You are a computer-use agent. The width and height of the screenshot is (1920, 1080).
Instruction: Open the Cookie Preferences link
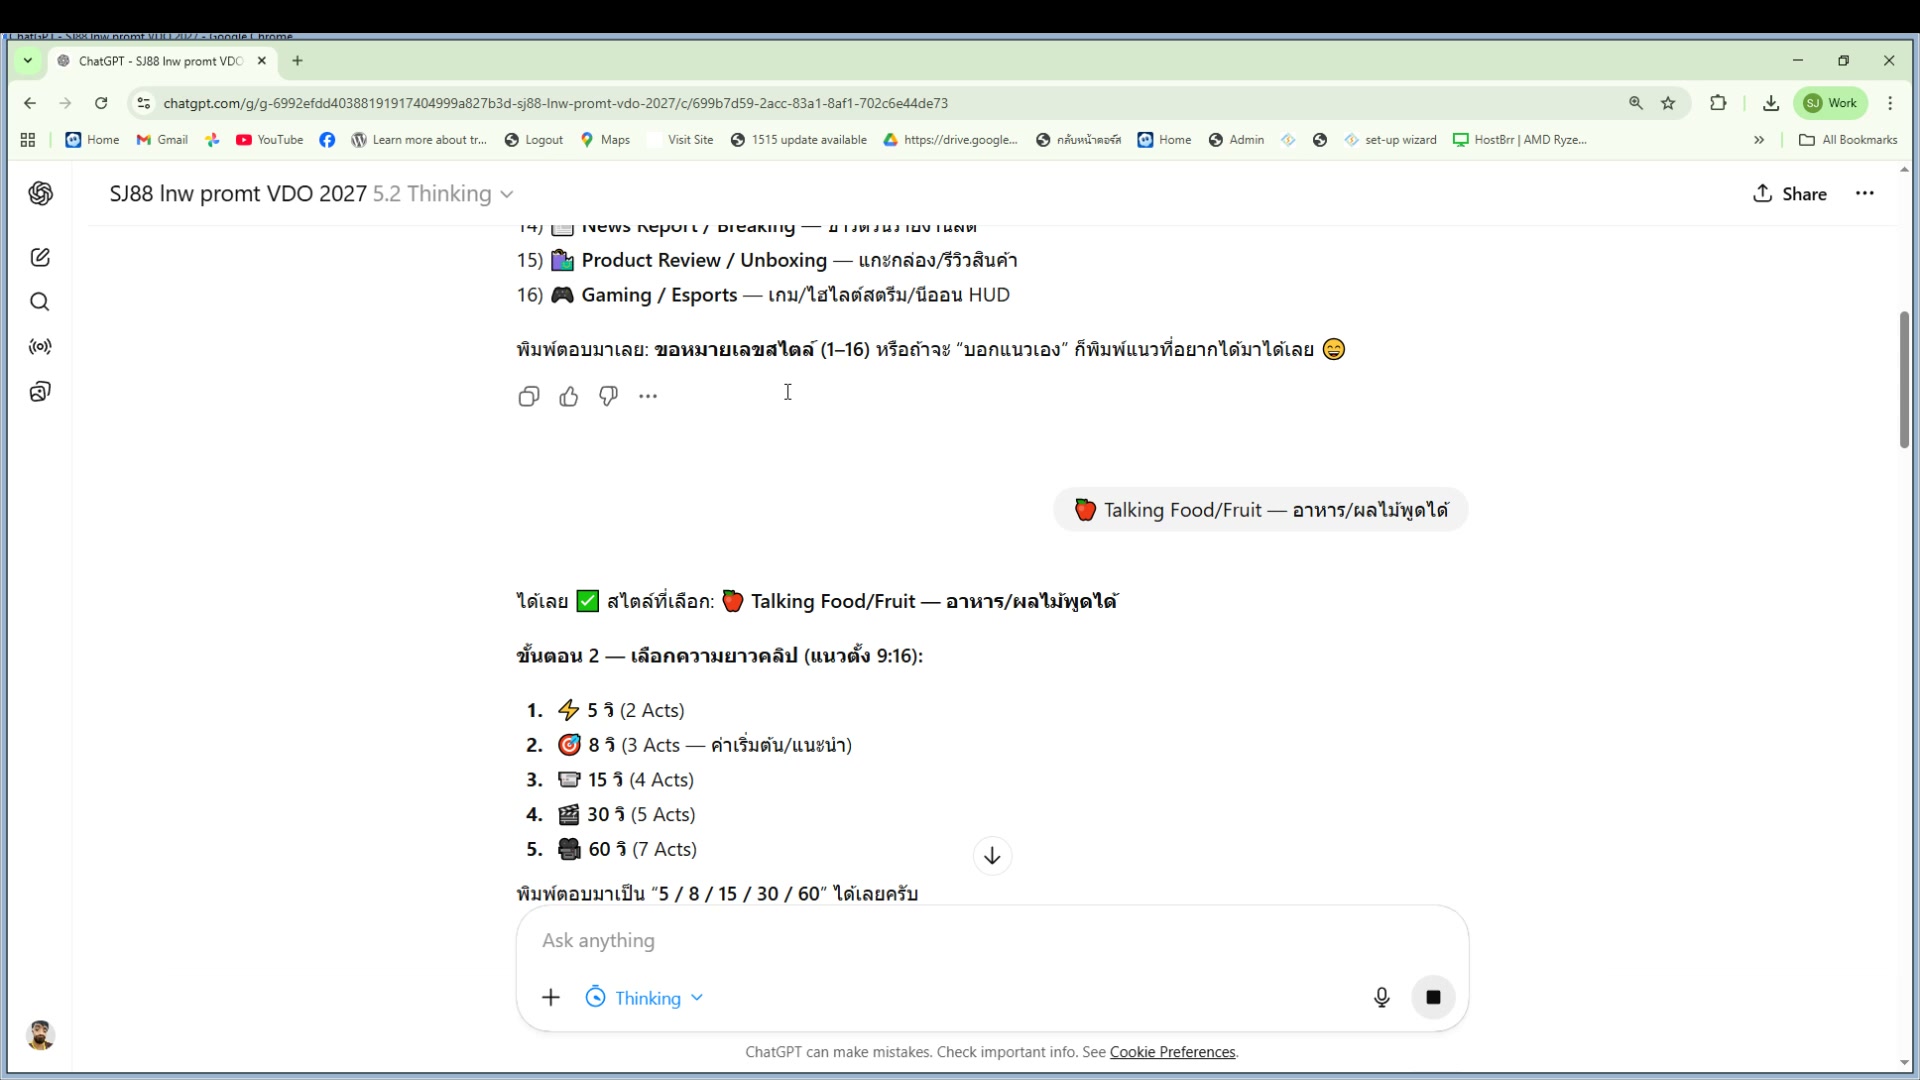(x=1172, y=1052)
